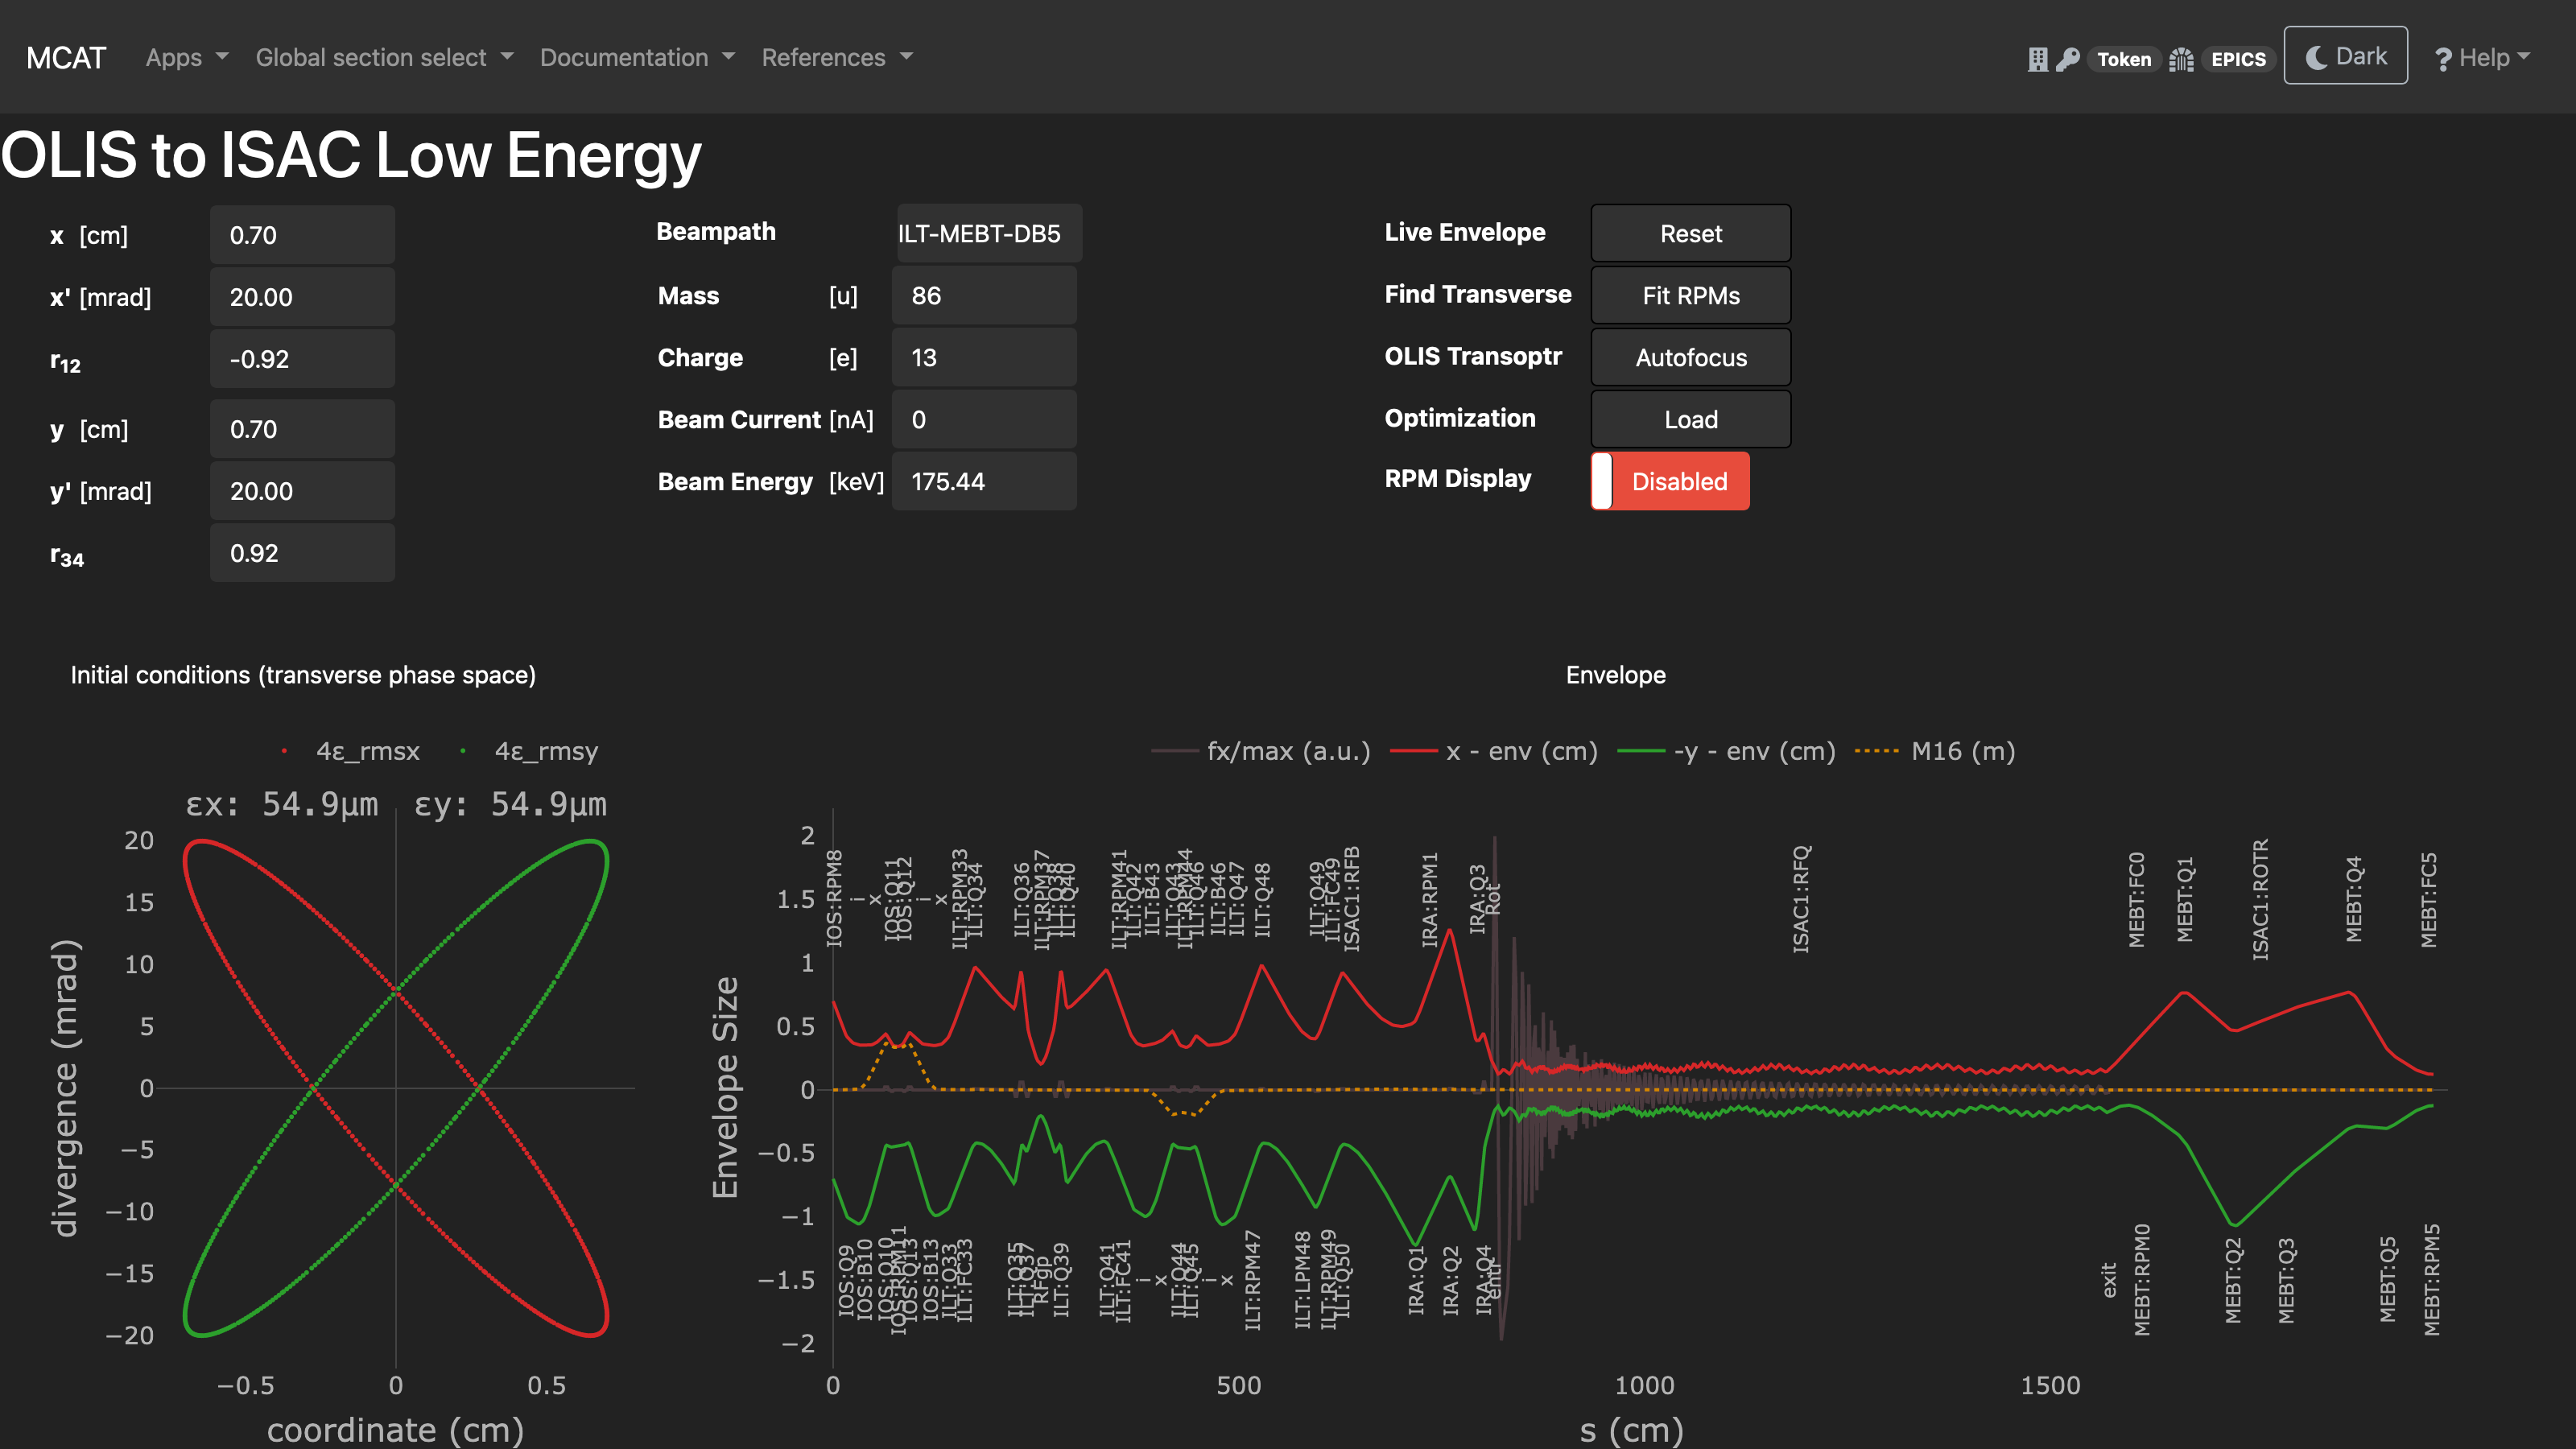
Task: Click the Optimization Load button
Action: coord(1691,419)
